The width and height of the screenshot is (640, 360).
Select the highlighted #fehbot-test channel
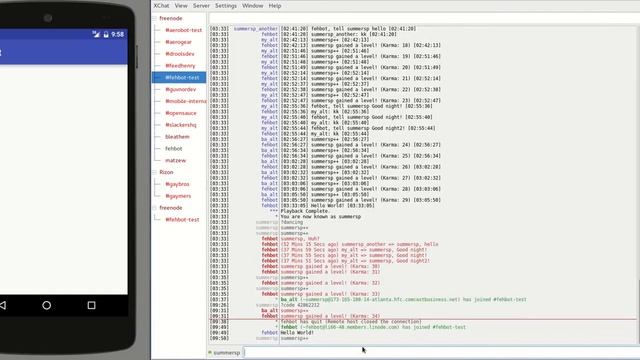179,78
